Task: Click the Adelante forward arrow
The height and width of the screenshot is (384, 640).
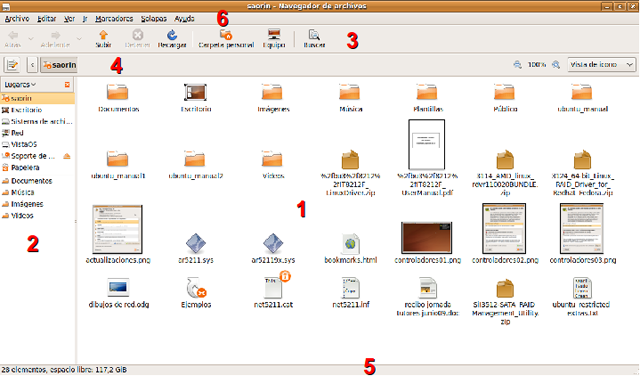Action: [56, 39]
